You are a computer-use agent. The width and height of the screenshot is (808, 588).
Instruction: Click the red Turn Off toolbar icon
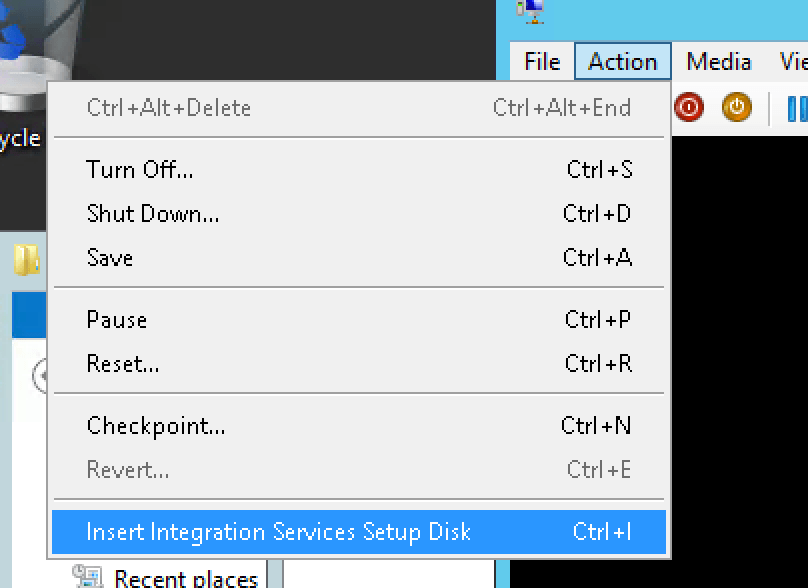tap(688, 107)
